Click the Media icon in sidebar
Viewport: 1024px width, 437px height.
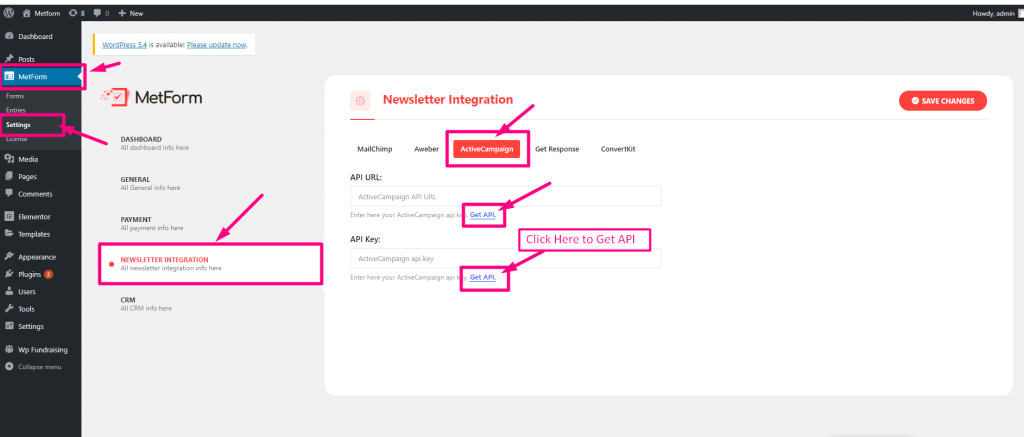(x=9, y=159)
